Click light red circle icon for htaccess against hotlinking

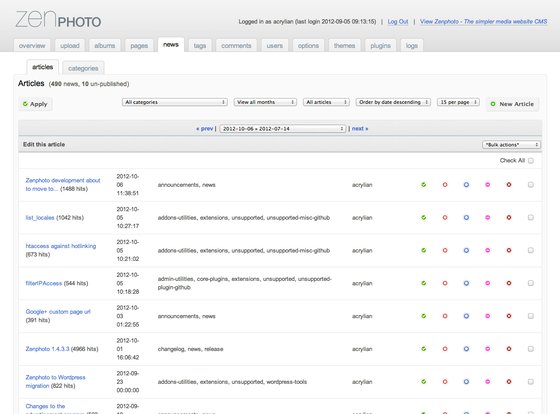point(445,250)
